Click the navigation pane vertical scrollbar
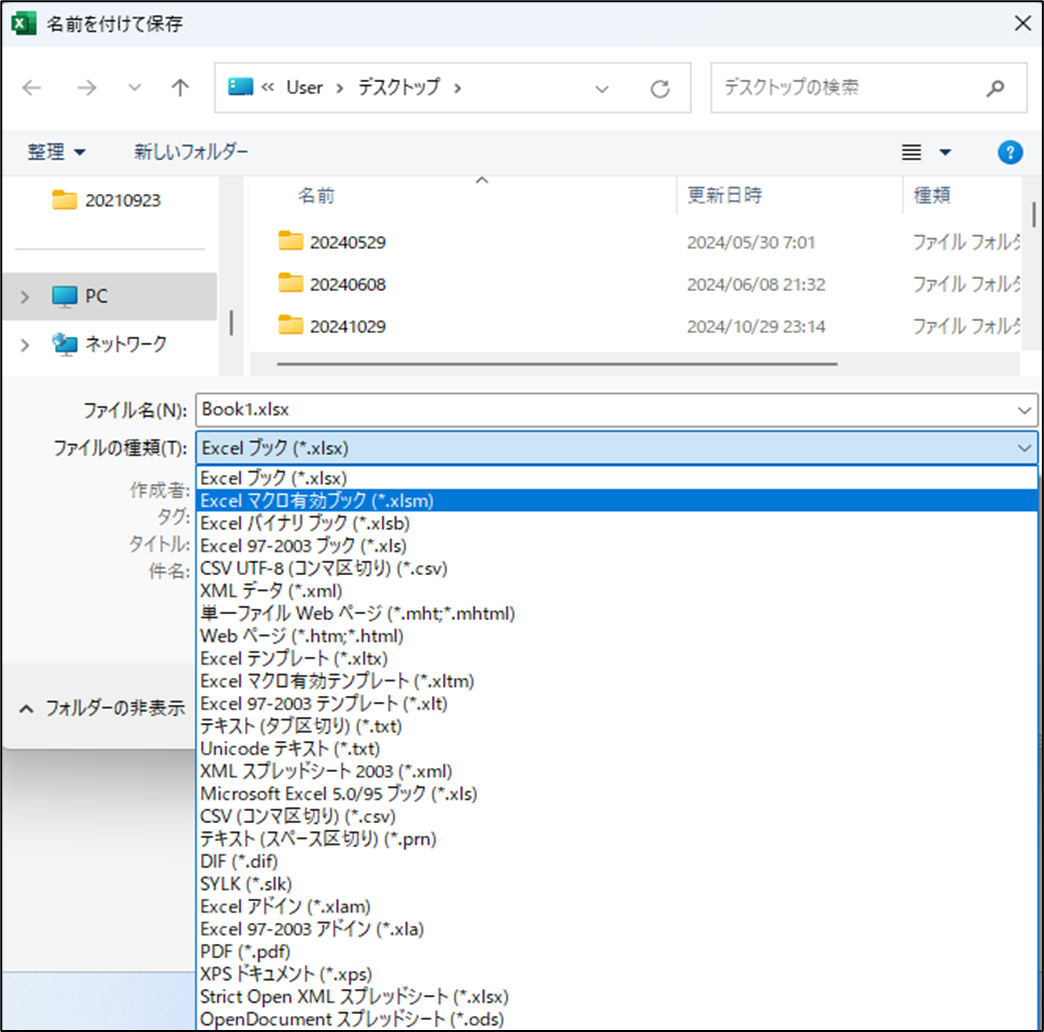This screenshot has height=1032, width=1044. point(231,323)
